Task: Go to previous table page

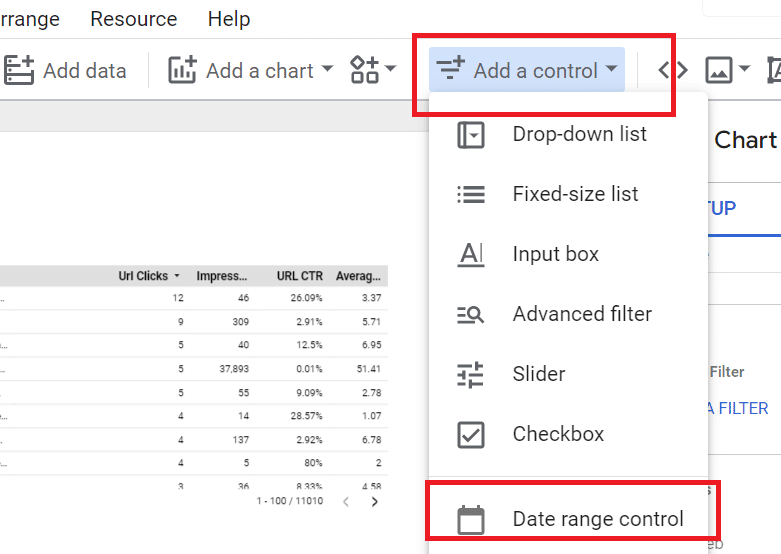Action: tap(346, 501)
